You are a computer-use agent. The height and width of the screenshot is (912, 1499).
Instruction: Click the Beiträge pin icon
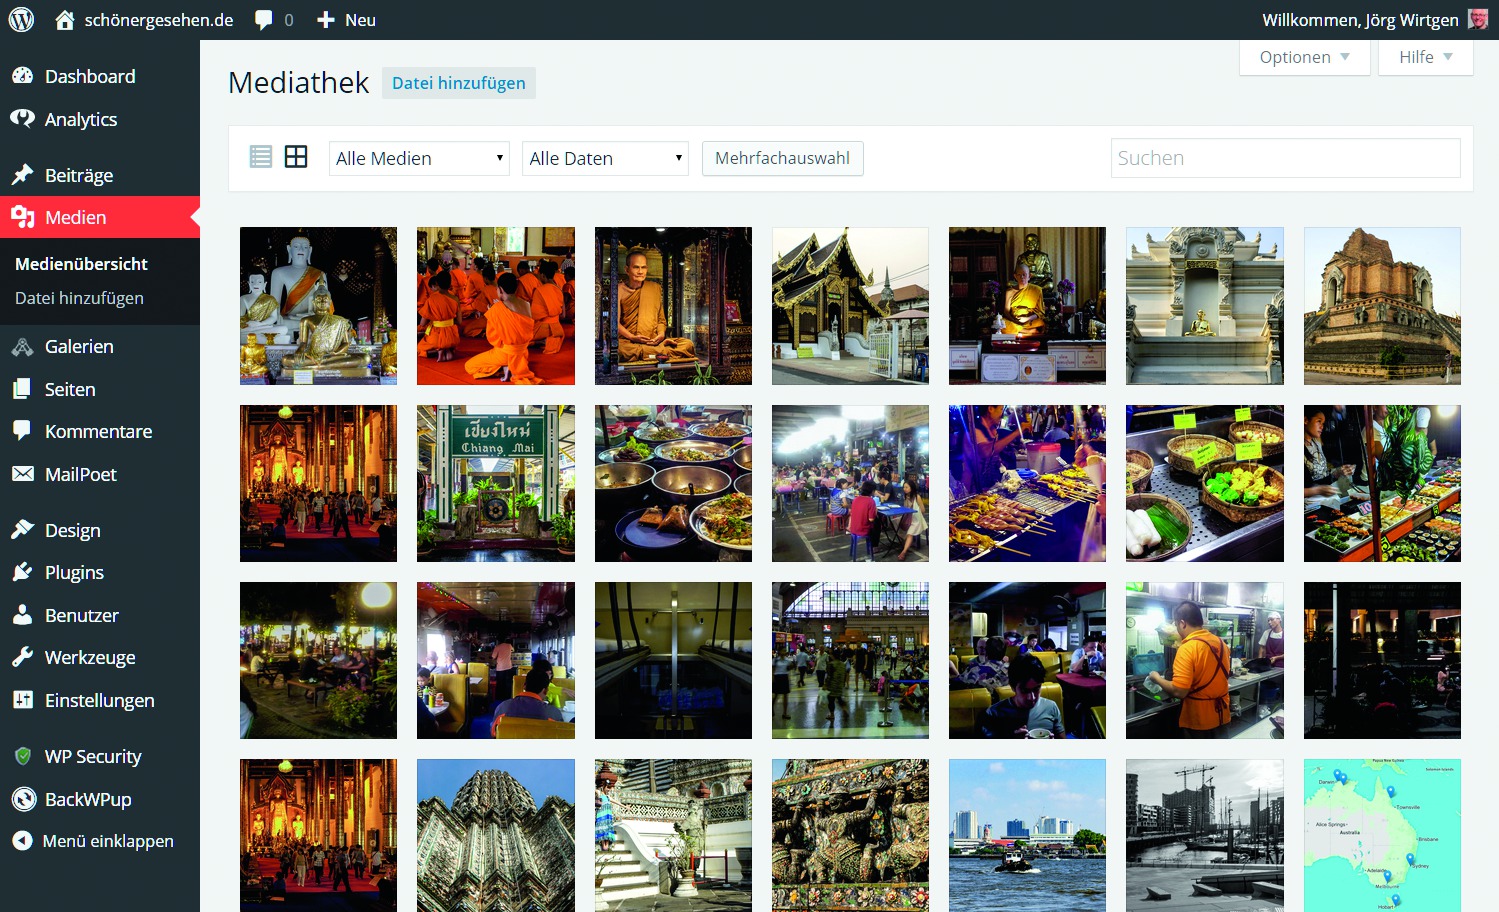point(23,175)
